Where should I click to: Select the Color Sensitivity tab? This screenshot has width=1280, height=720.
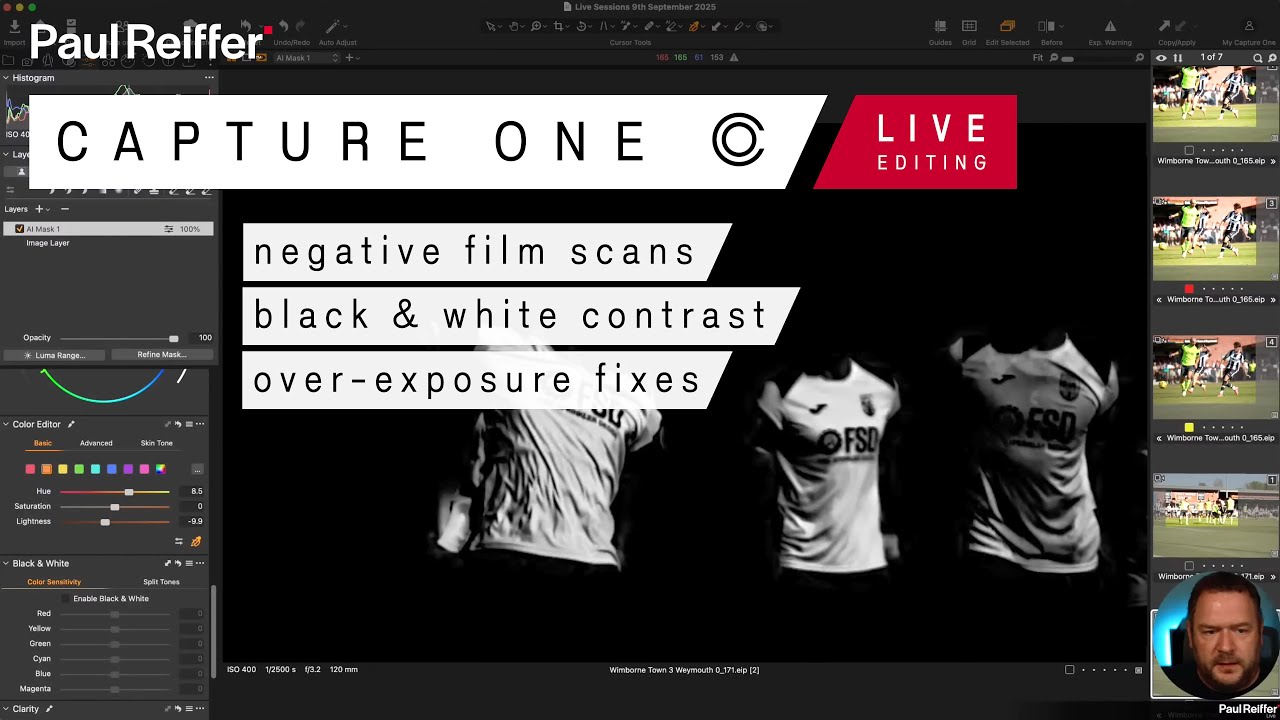tap(54, 582)
